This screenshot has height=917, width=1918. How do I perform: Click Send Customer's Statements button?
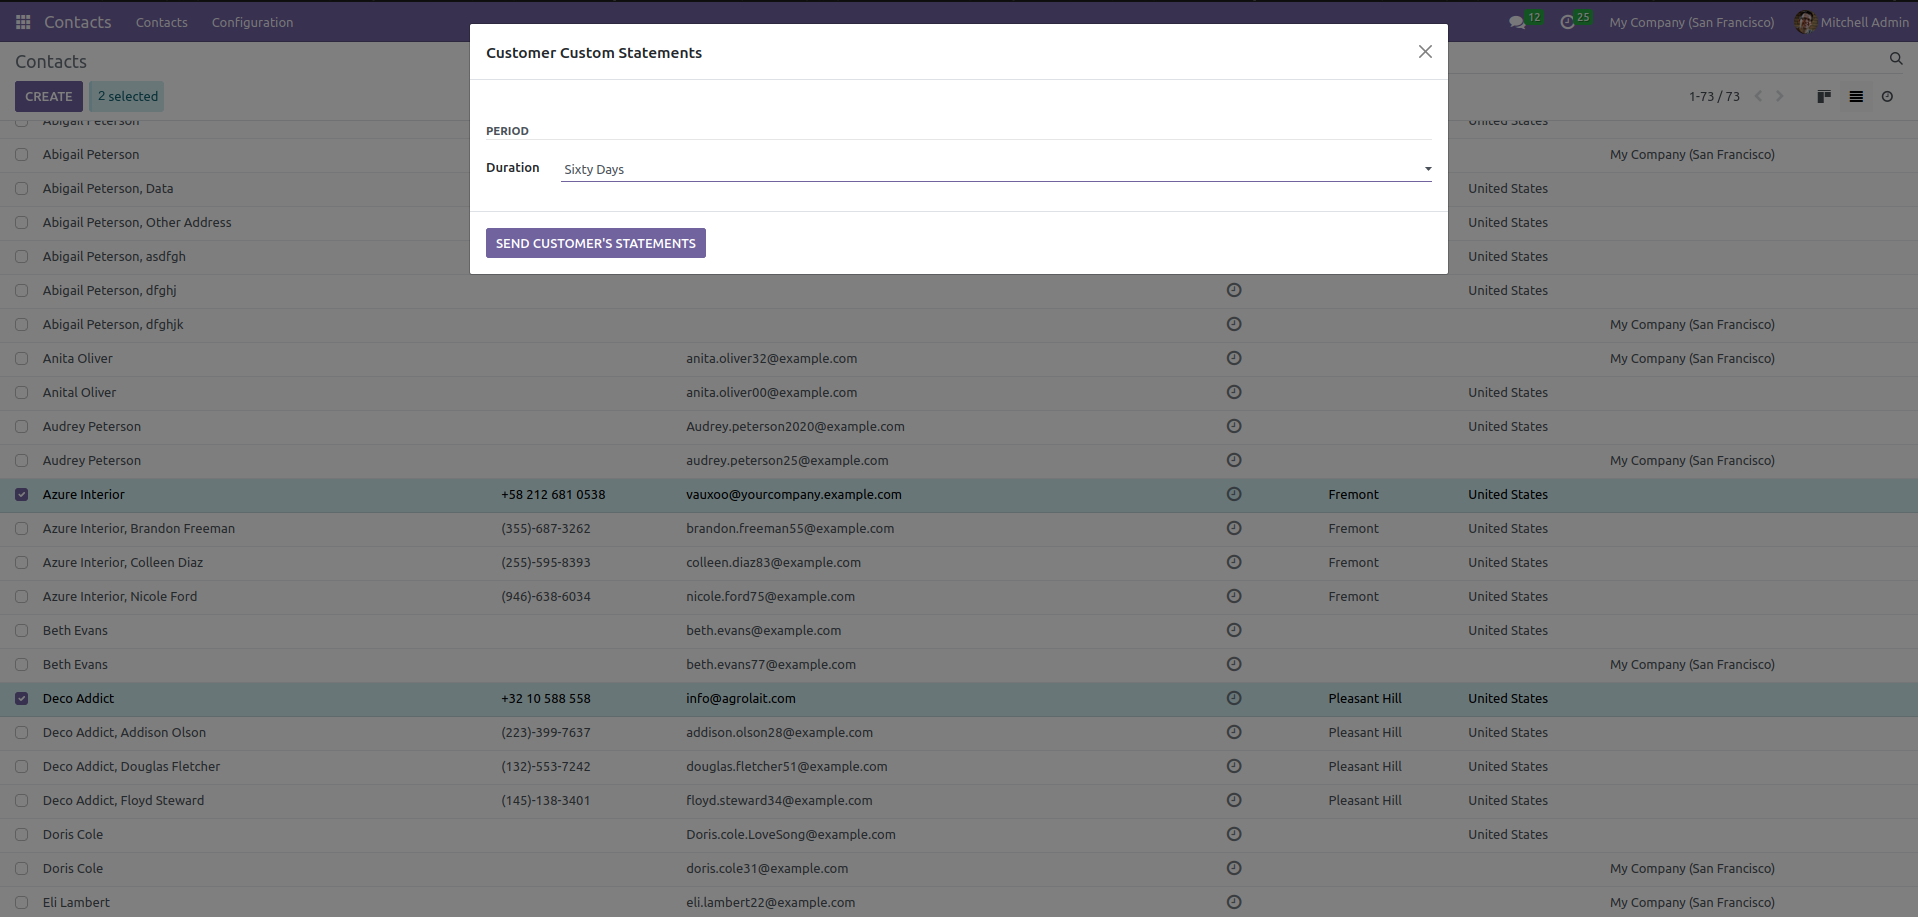pos(596,243)
